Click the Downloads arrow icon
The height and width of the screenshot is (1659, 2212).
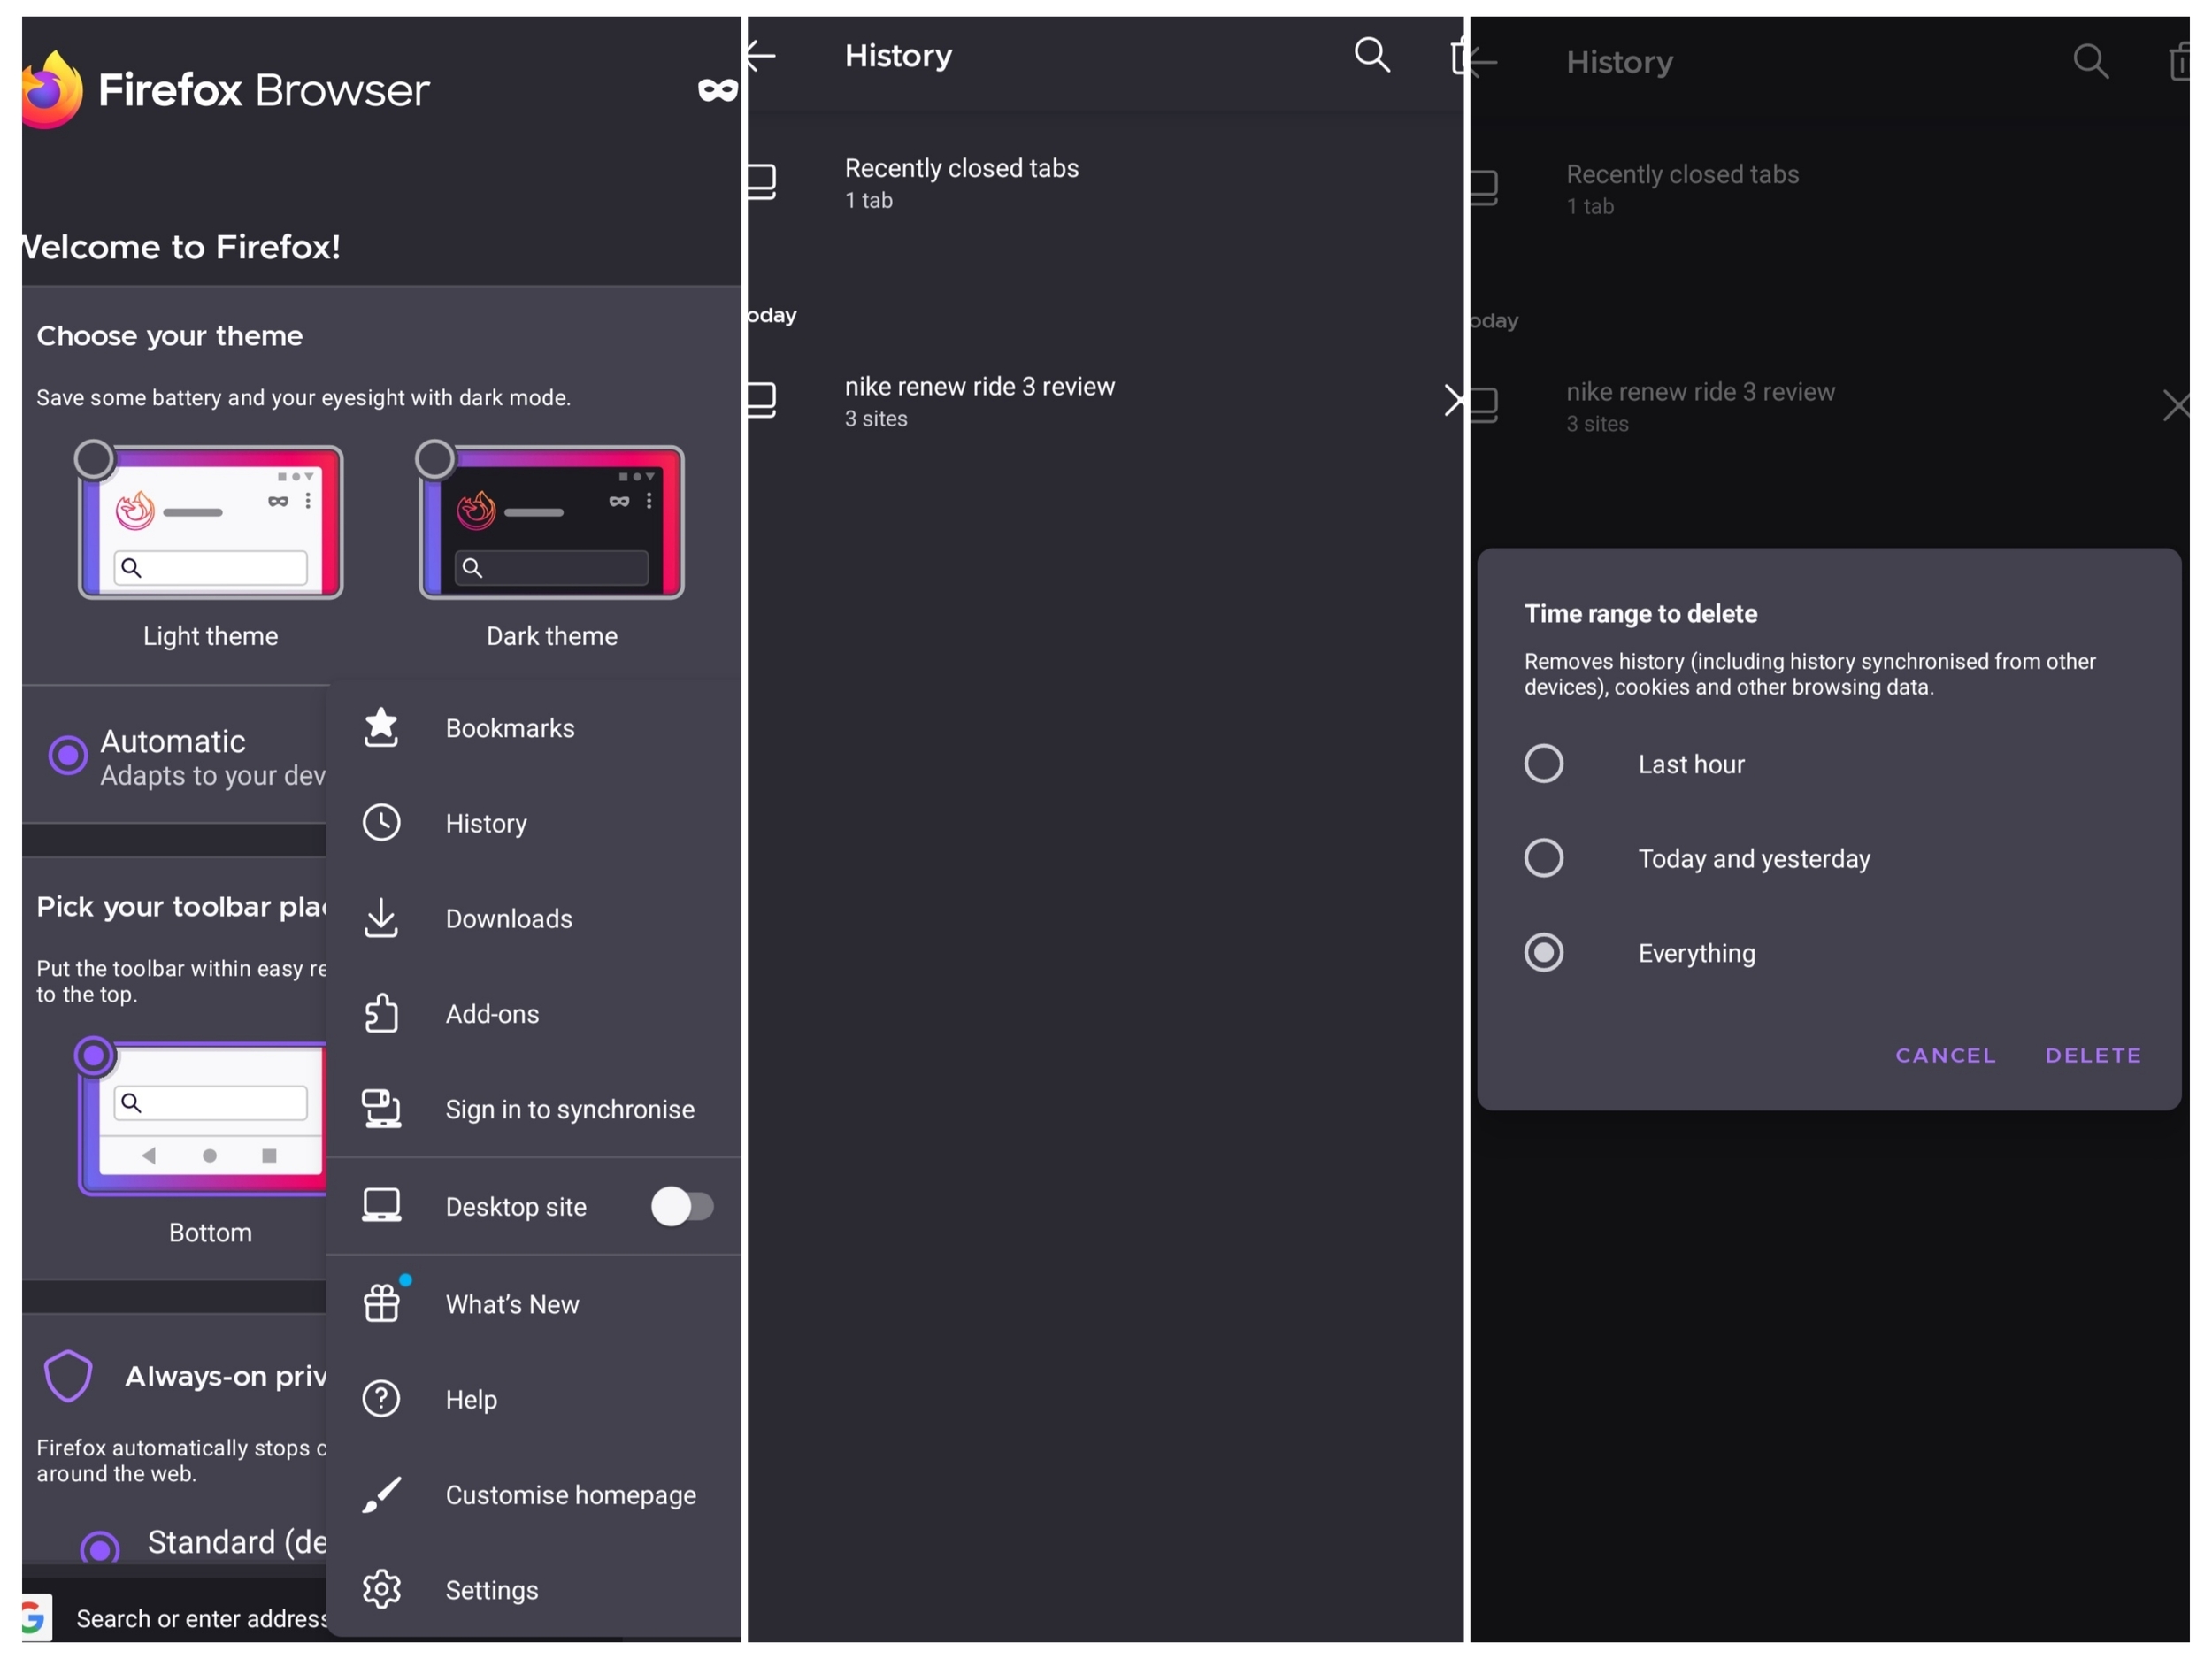click(x=381, y=918)
